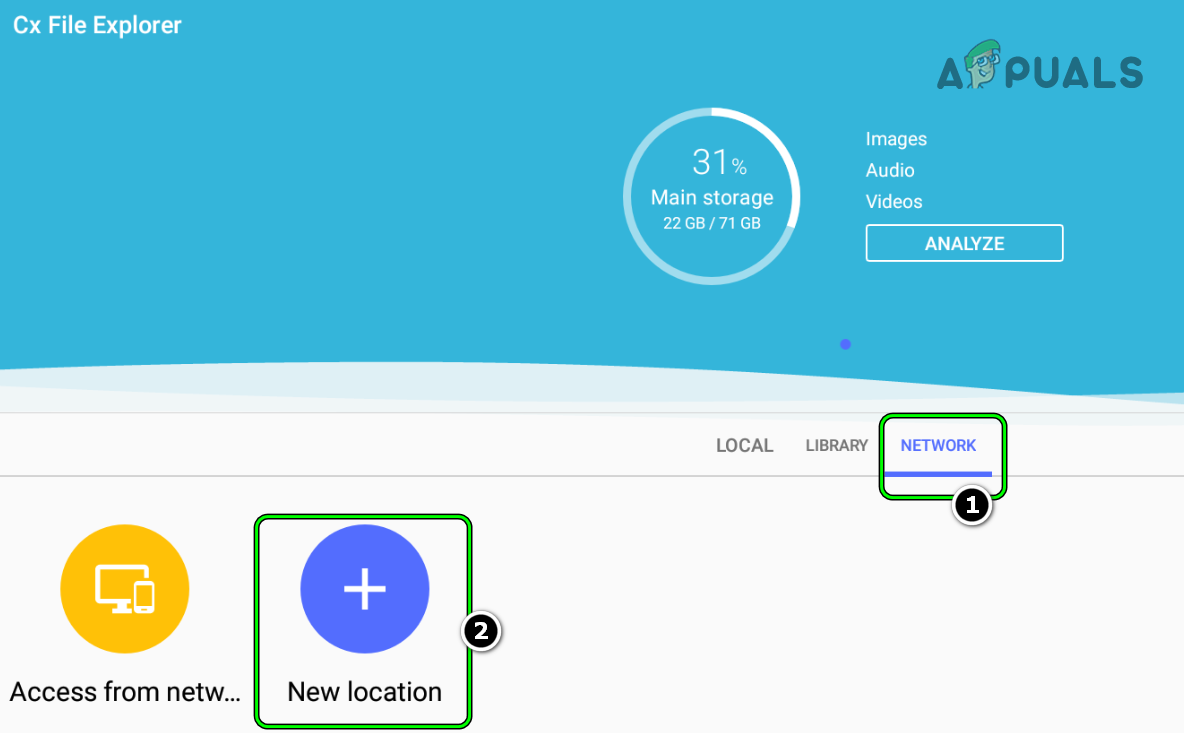Click the New location label
The image size is (1184, 733).
[365, 691]
